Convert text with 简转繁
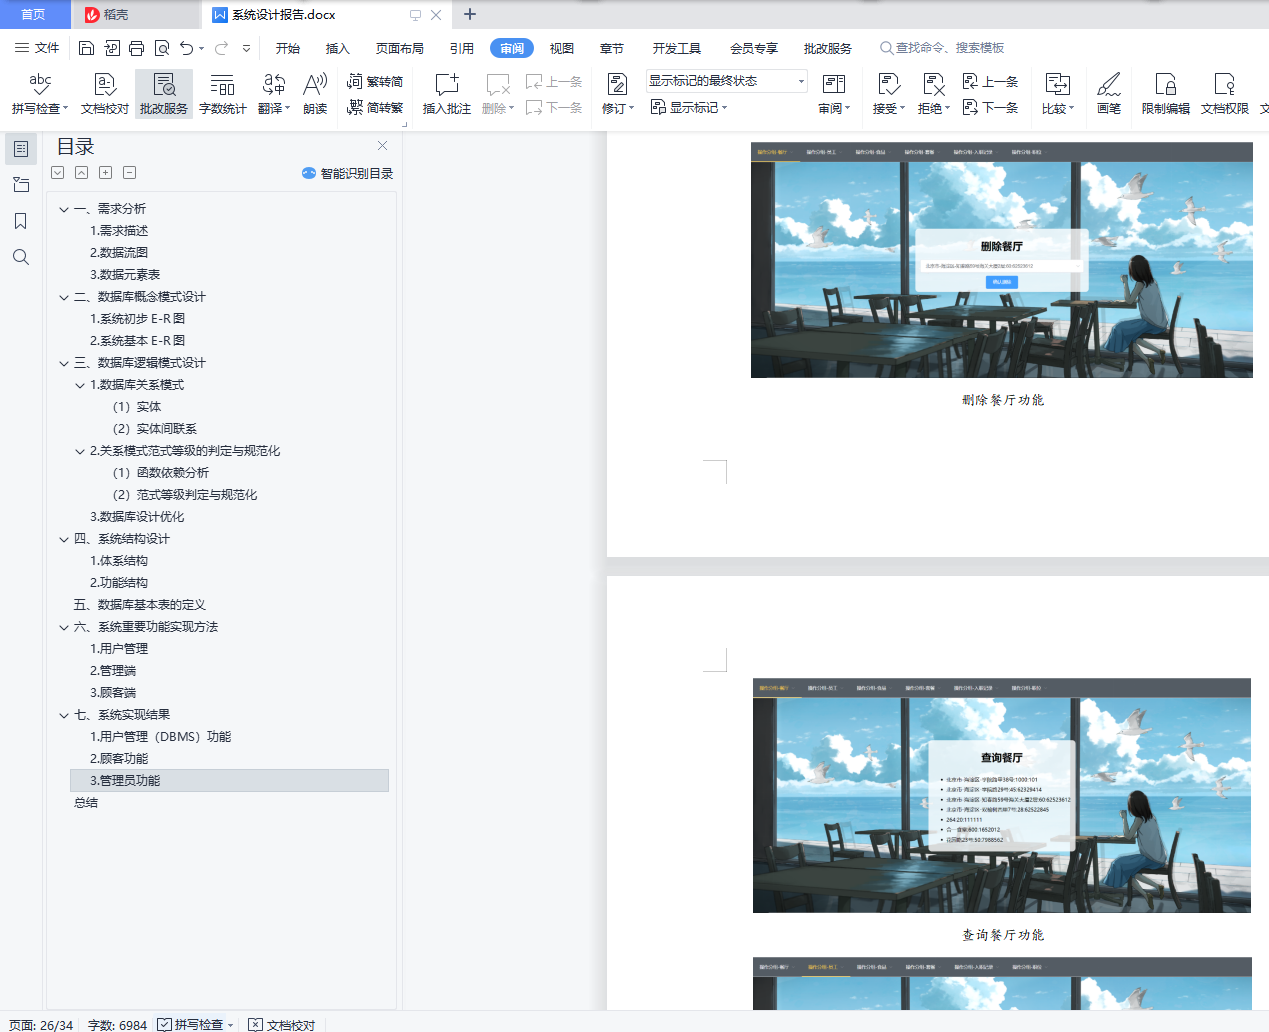1269x1032 pixels. point(375,107)
